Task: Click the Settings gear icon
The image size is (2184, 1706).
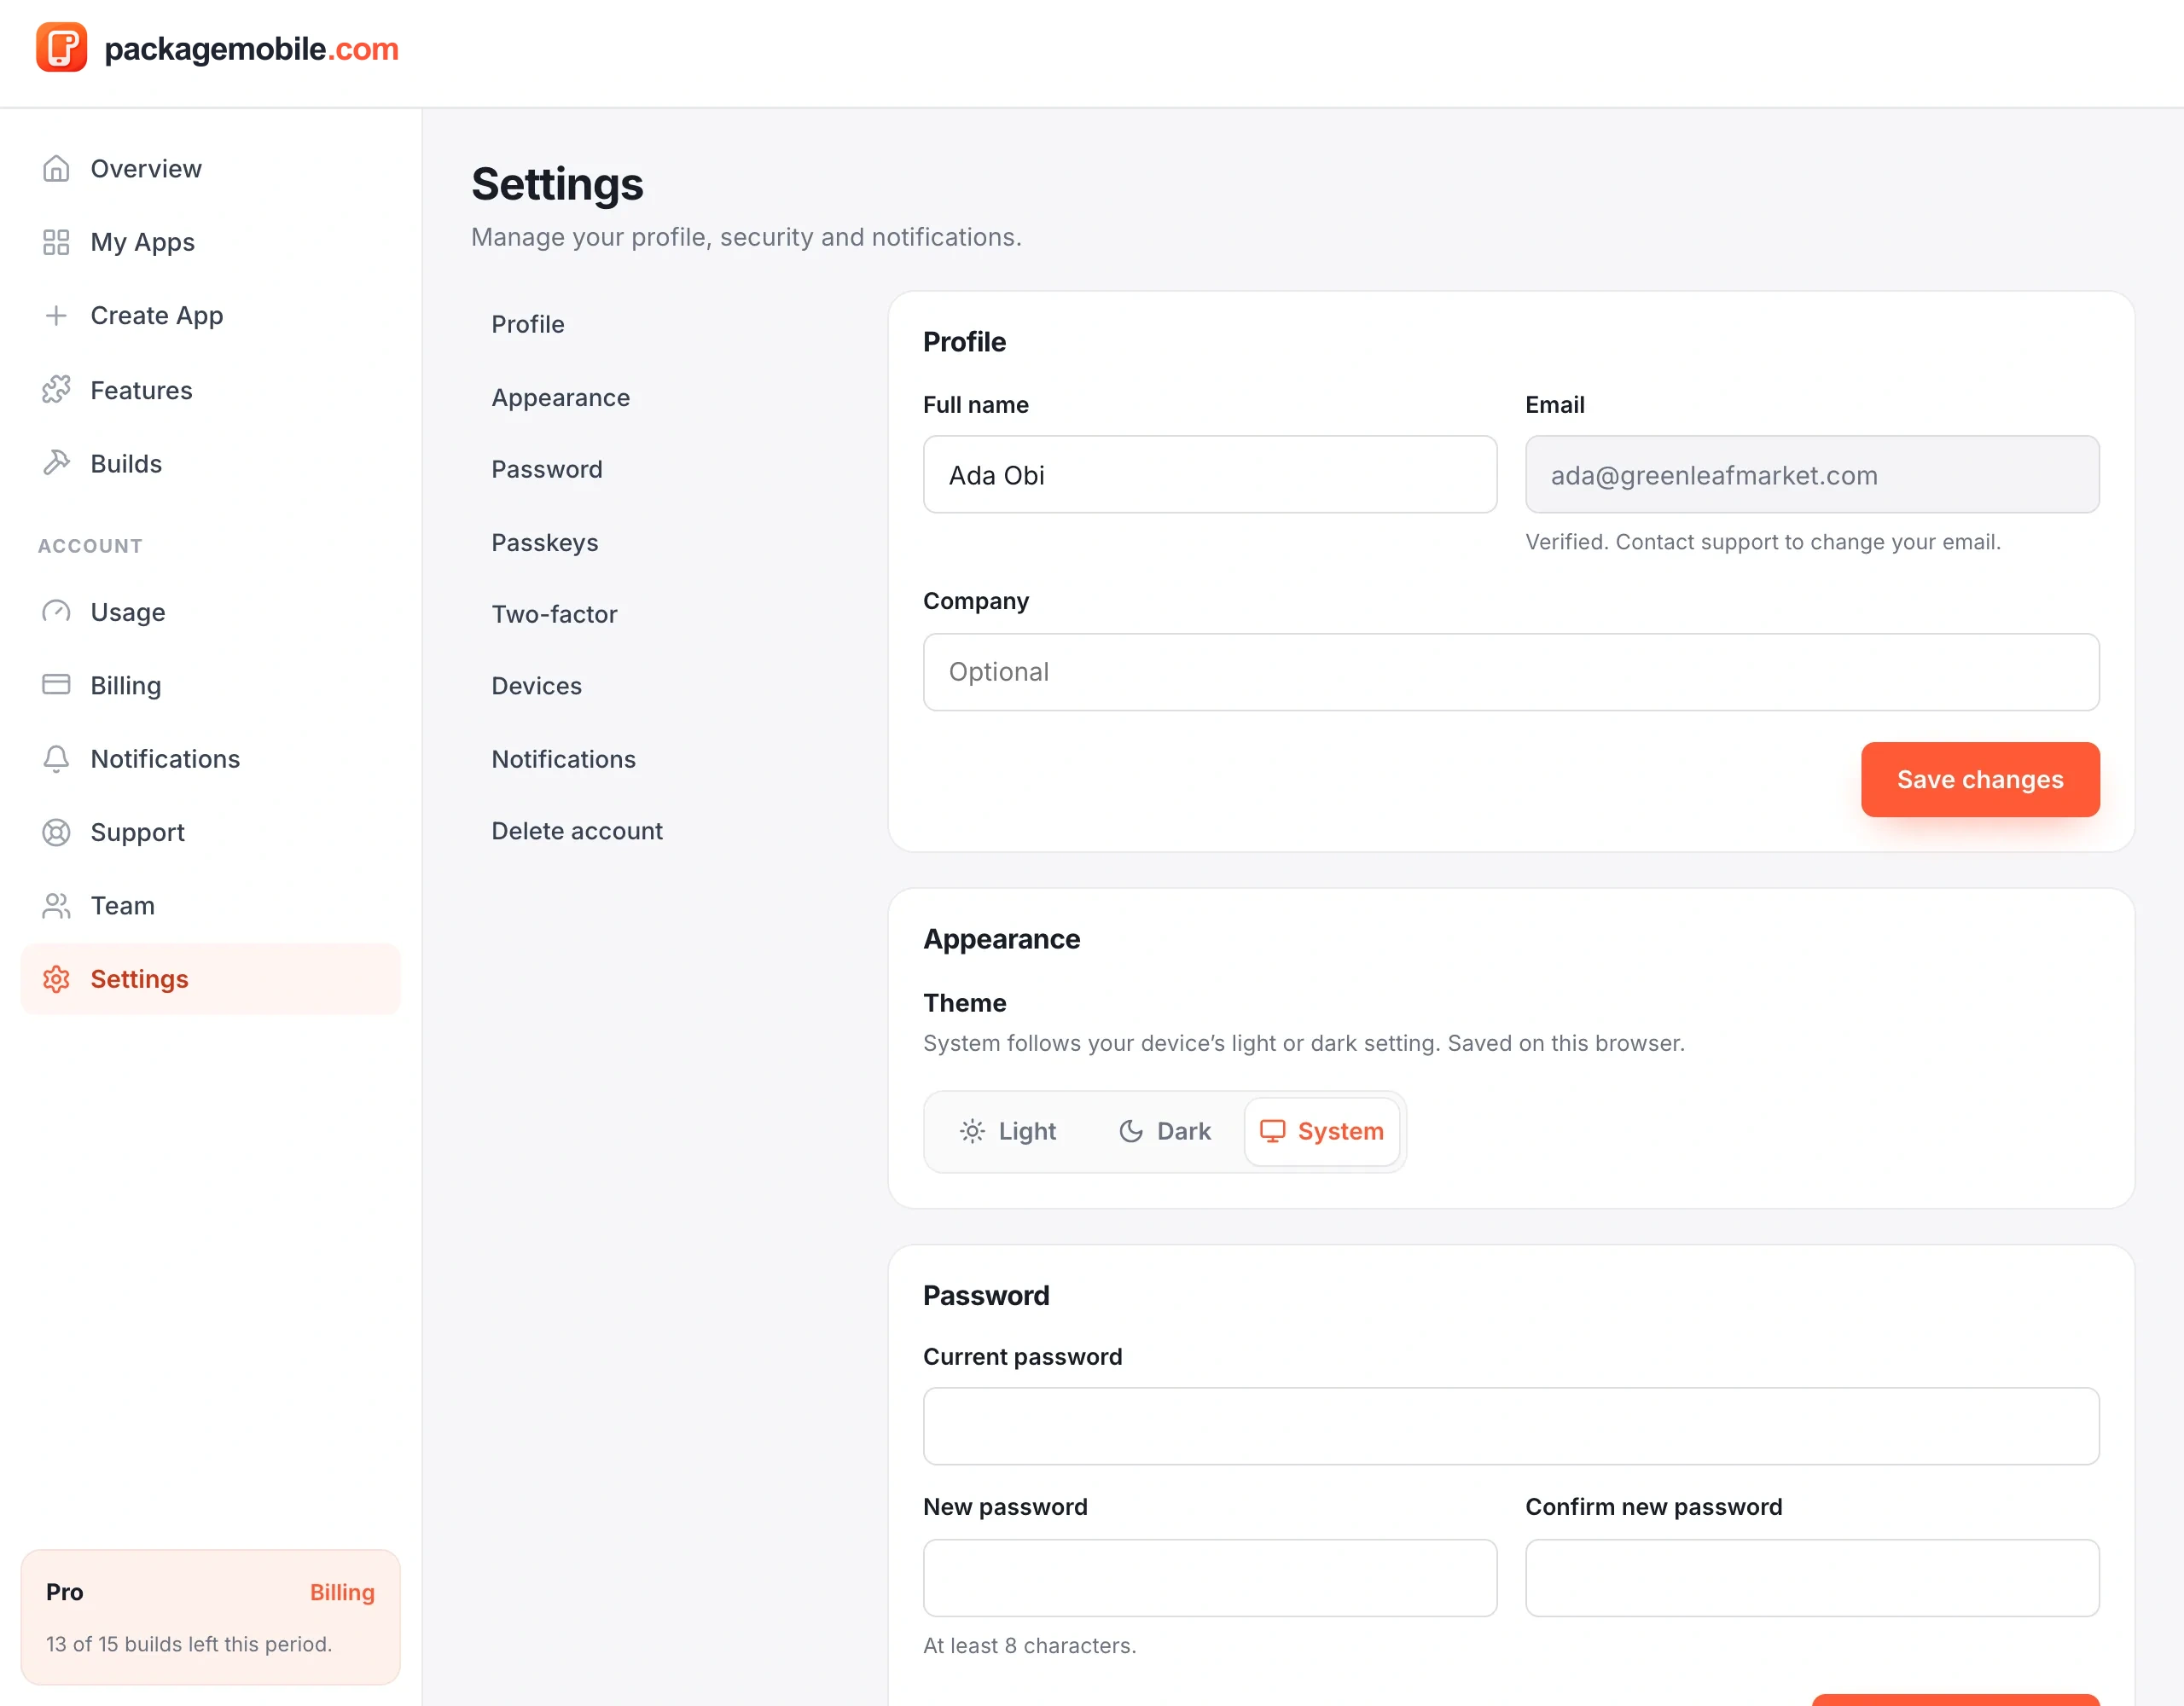Action: pyautogui.click(x=56, y=979)
